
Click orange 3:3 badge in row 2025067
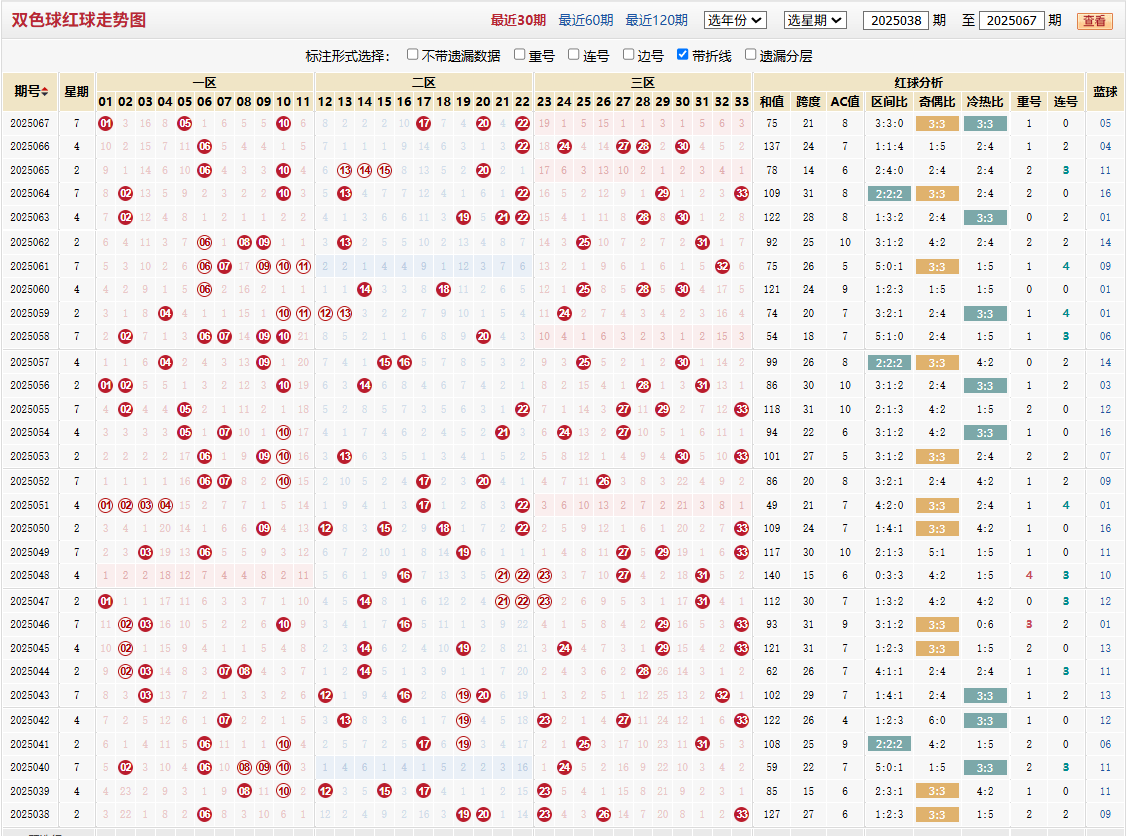[937, 124]
